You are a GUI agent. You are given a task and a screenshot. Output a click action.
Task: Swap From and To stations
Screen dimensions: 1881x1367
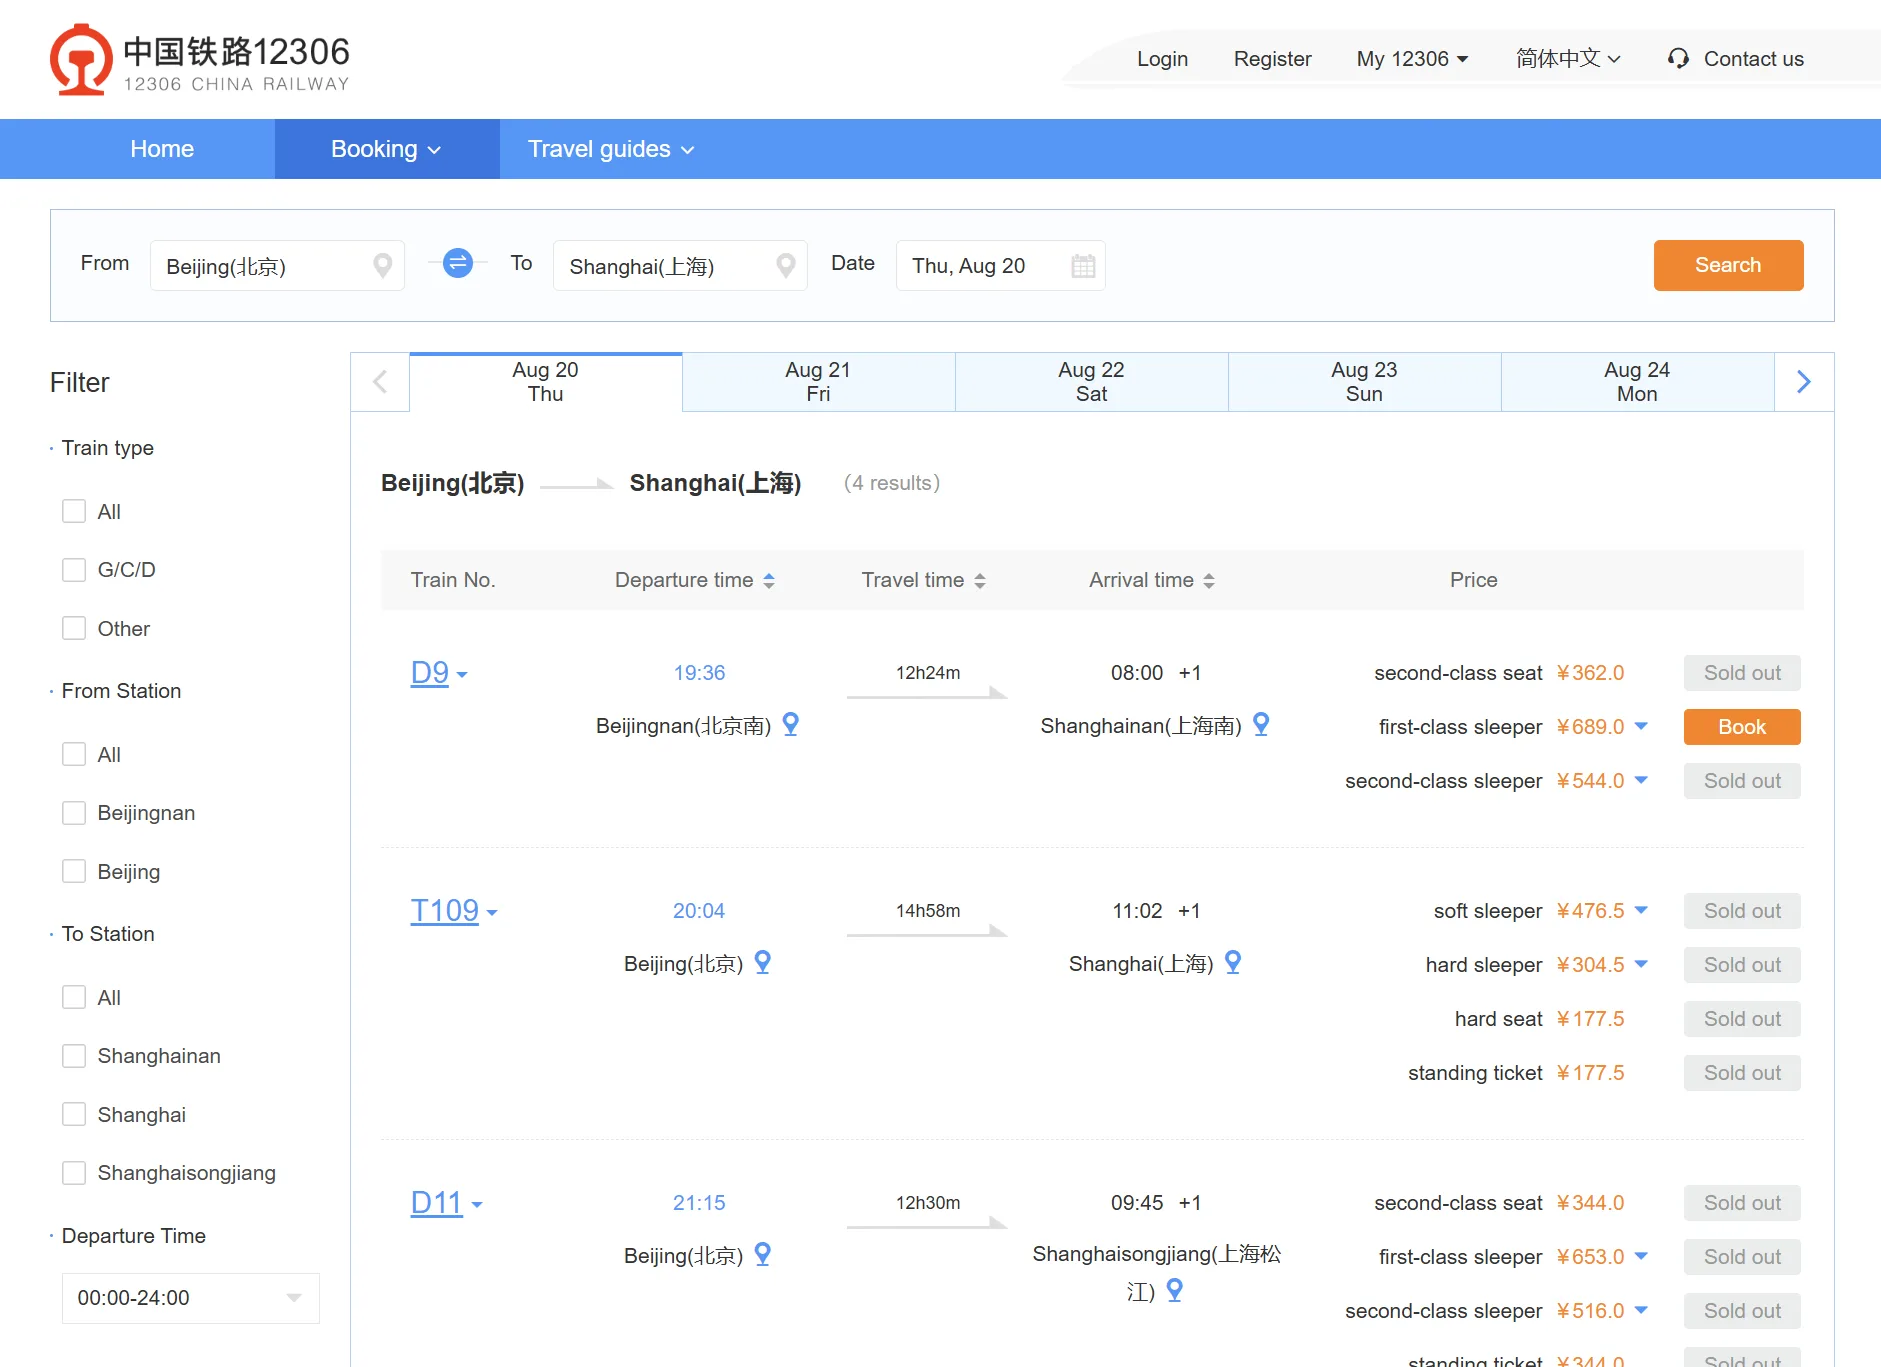click(458, 263)
